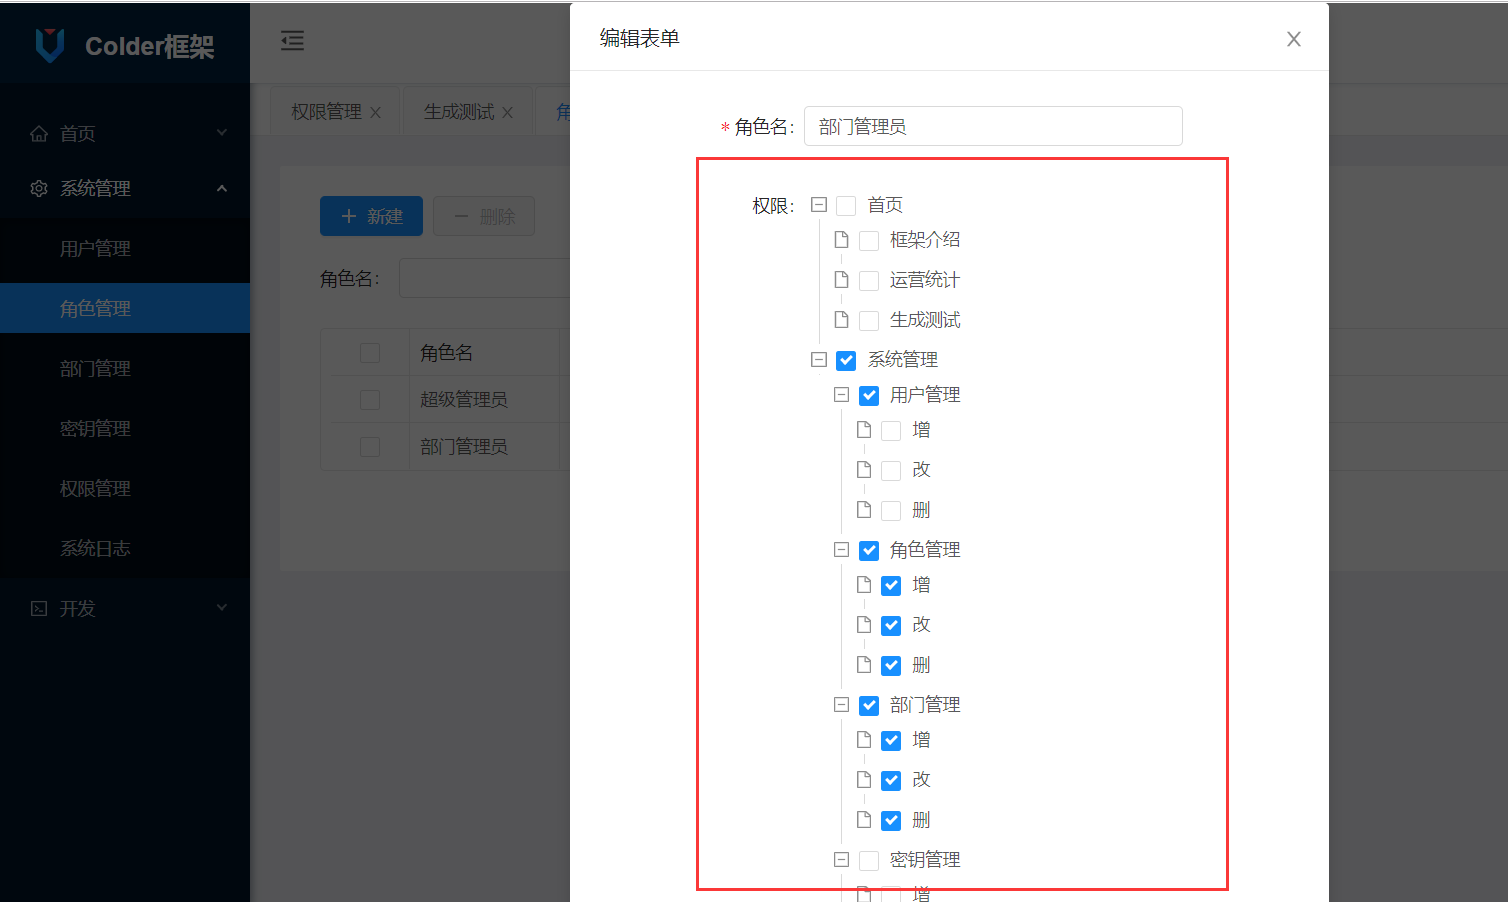Switch to the 权限管理 tab

click(325, 111)
